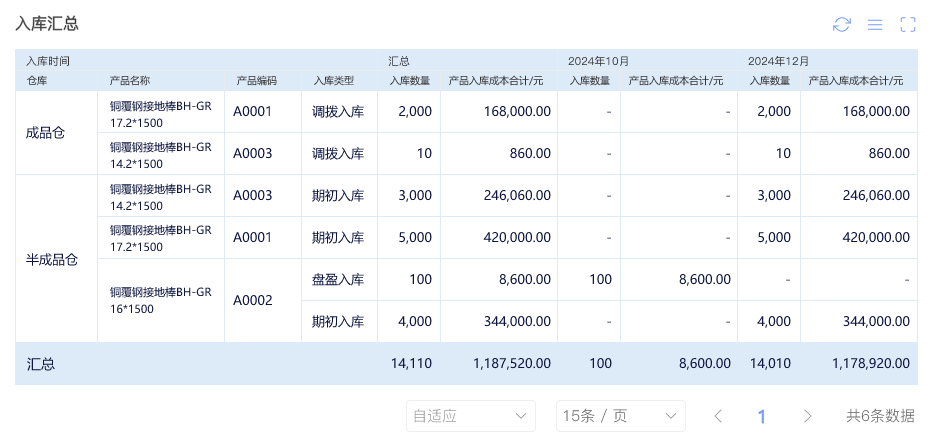Screen dimensions: 933x448
Task: Enter fullscreen with the expand icon
Action: click(x=908, y=24)
